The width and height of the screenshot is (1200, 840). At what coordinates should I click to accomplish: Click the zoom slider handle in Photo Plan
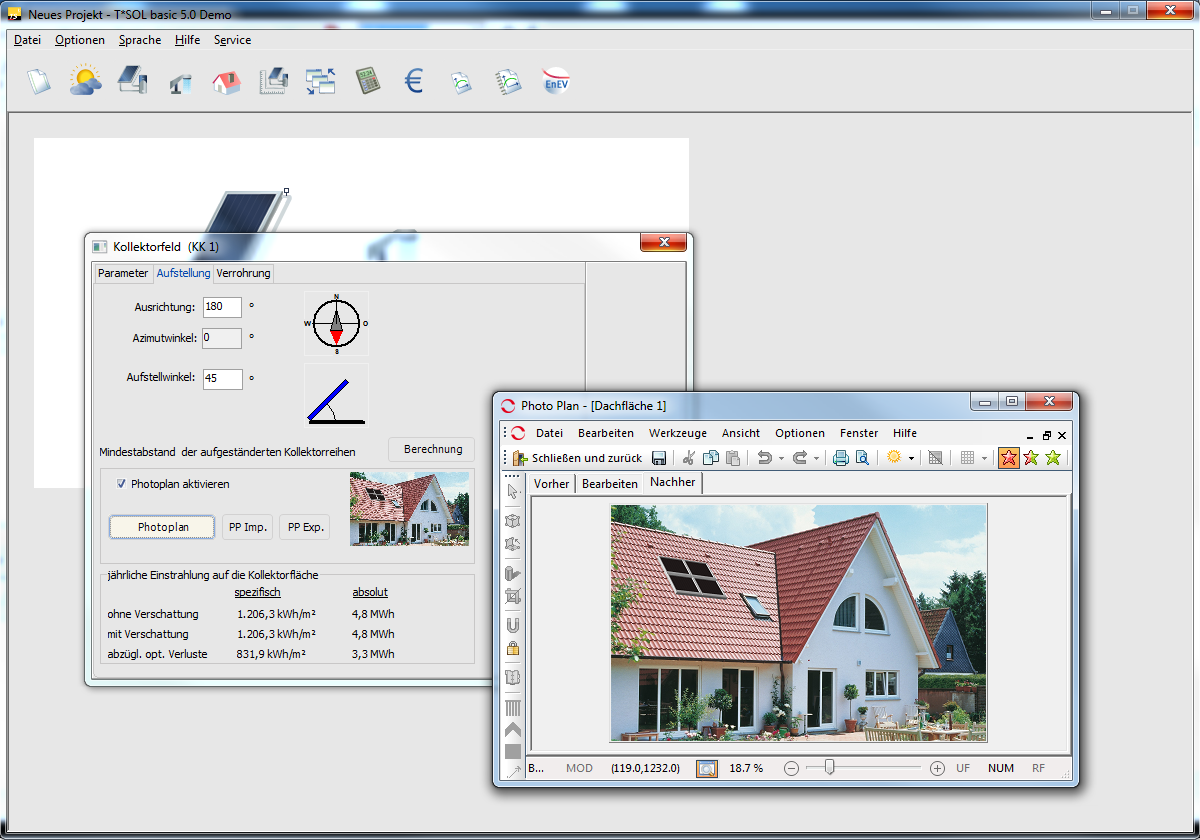(x=829, y=768)
